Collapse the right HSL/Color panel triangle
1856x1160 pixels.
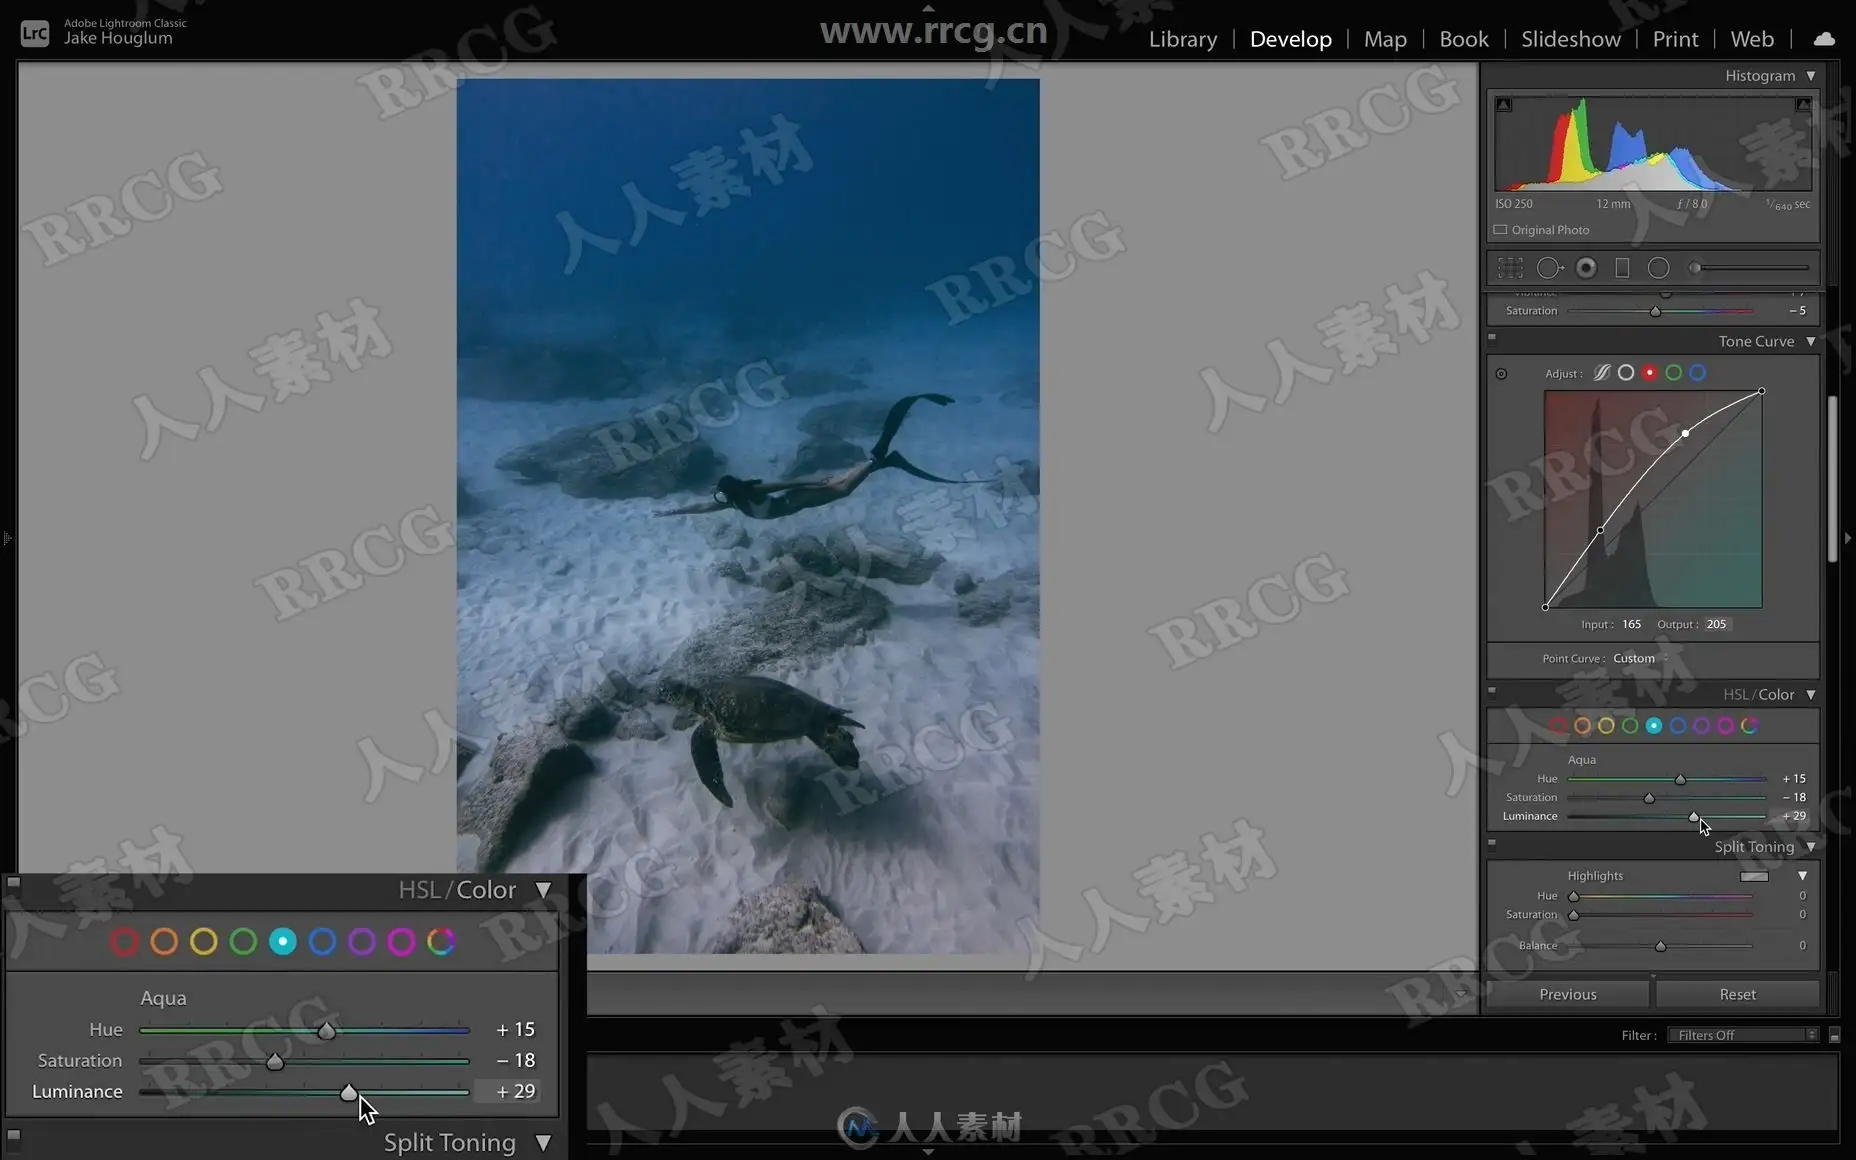pos(1811,694)
